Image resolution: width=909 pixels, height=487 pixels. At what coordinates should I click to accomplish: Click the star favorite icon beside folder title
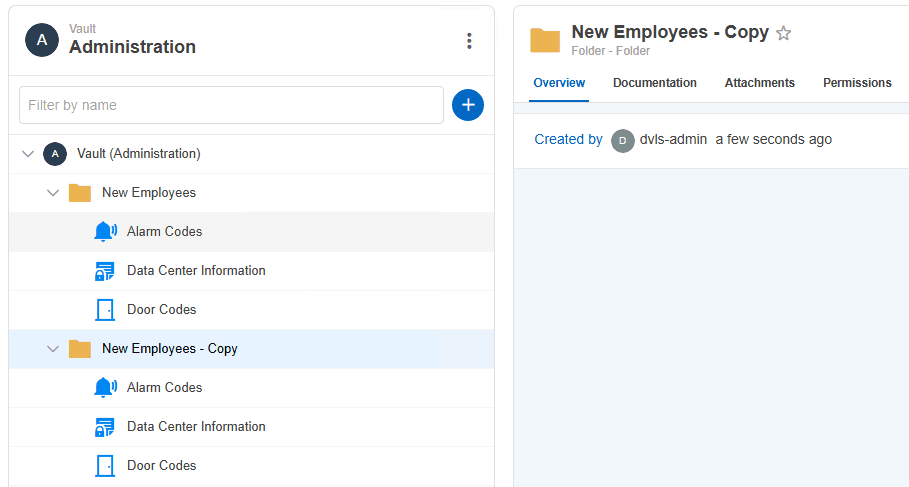[784, 33]
